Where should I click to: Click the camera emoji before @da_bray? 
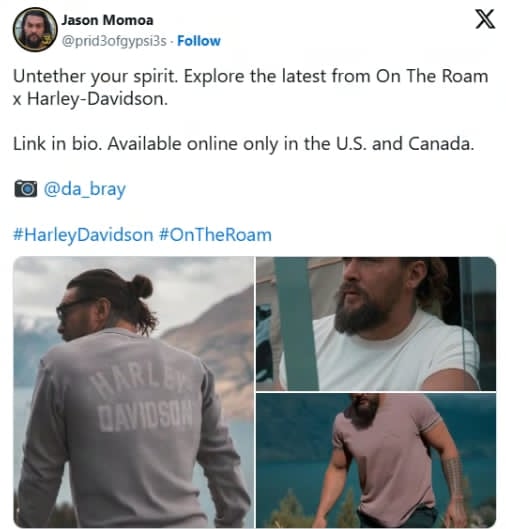26,189
